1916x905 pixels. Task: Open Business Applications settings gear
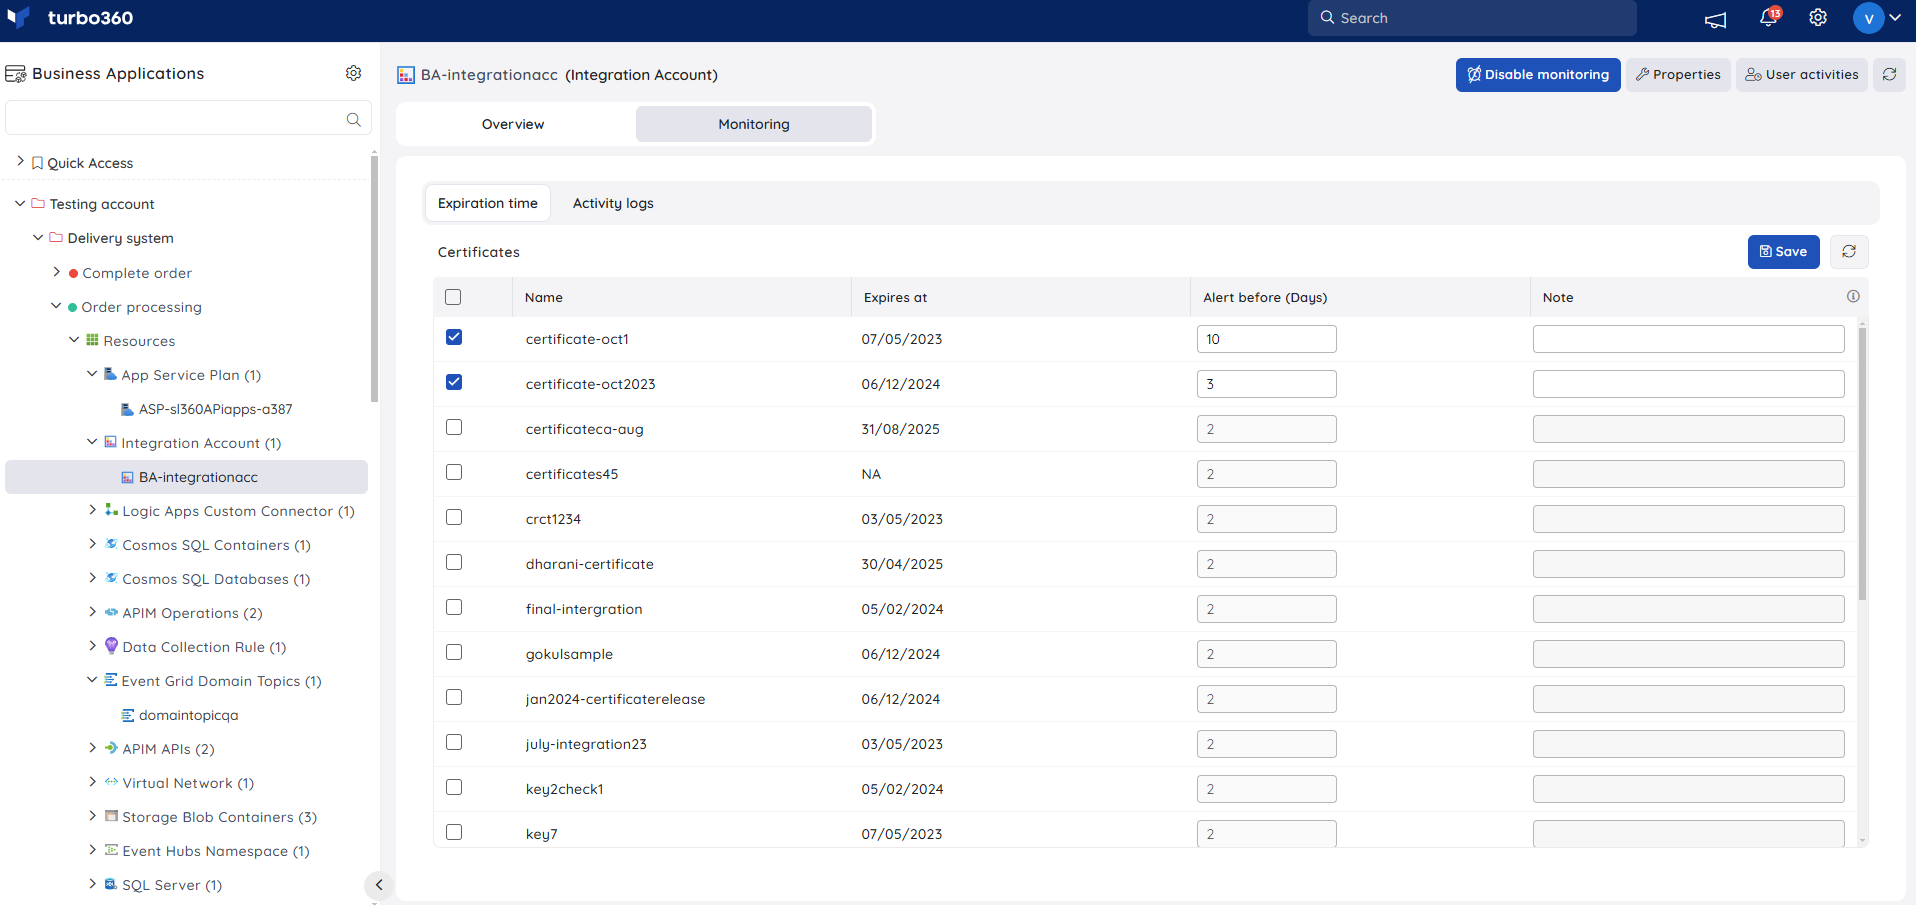coord(353,73)
